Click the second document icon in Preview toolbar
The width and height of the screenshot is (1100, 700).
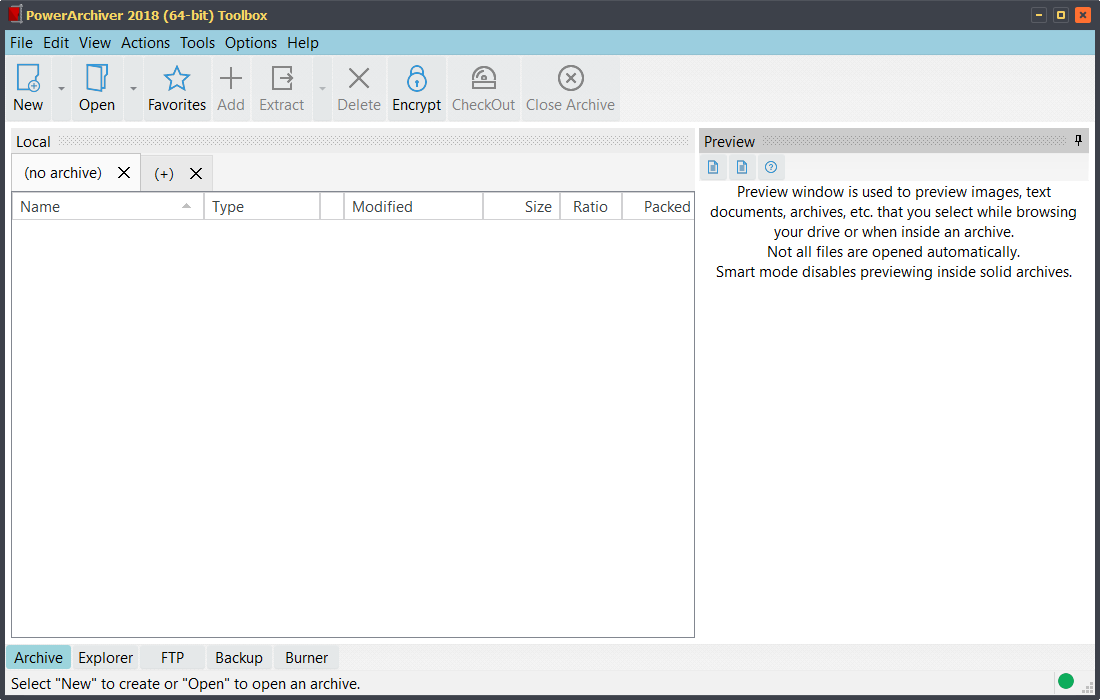click(742, 167)
